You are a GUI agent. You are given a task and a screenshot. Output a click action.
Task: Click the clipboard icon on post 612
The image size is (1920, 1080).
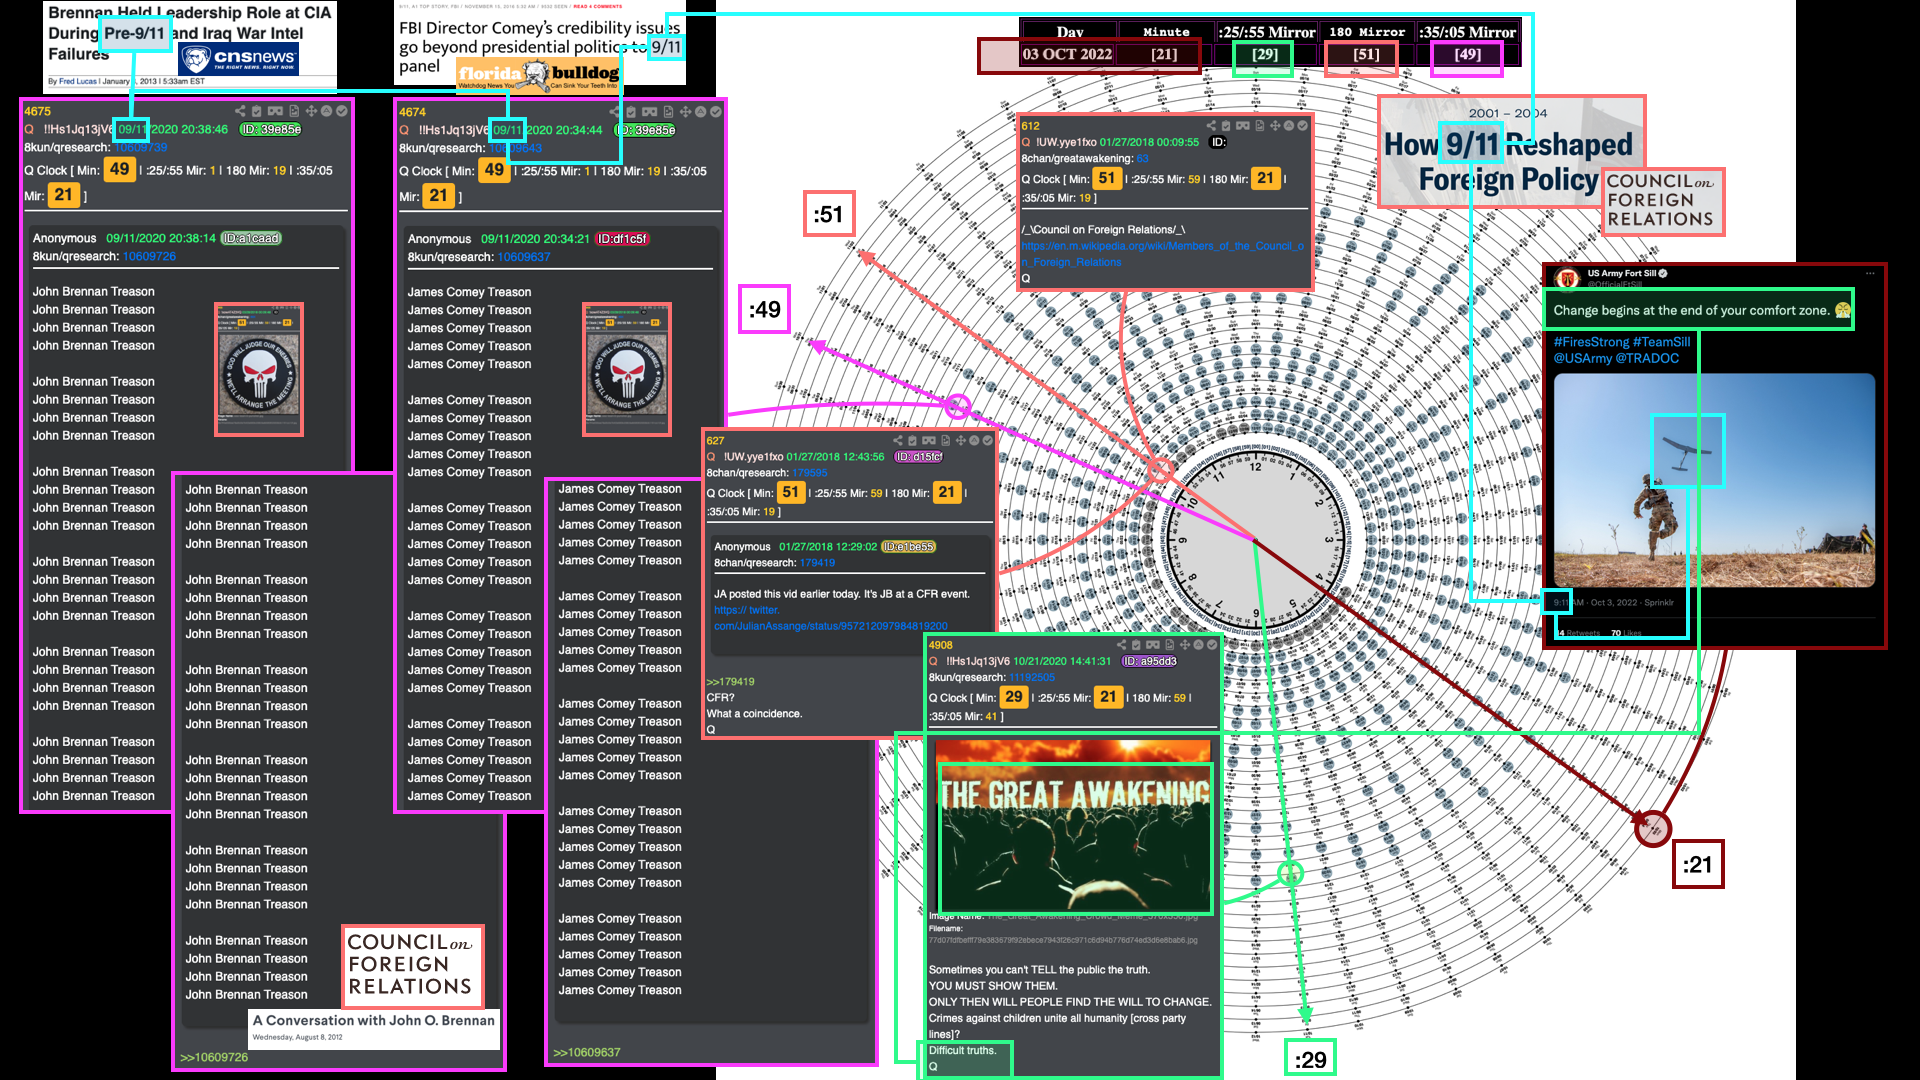[x=1226, y=126]
